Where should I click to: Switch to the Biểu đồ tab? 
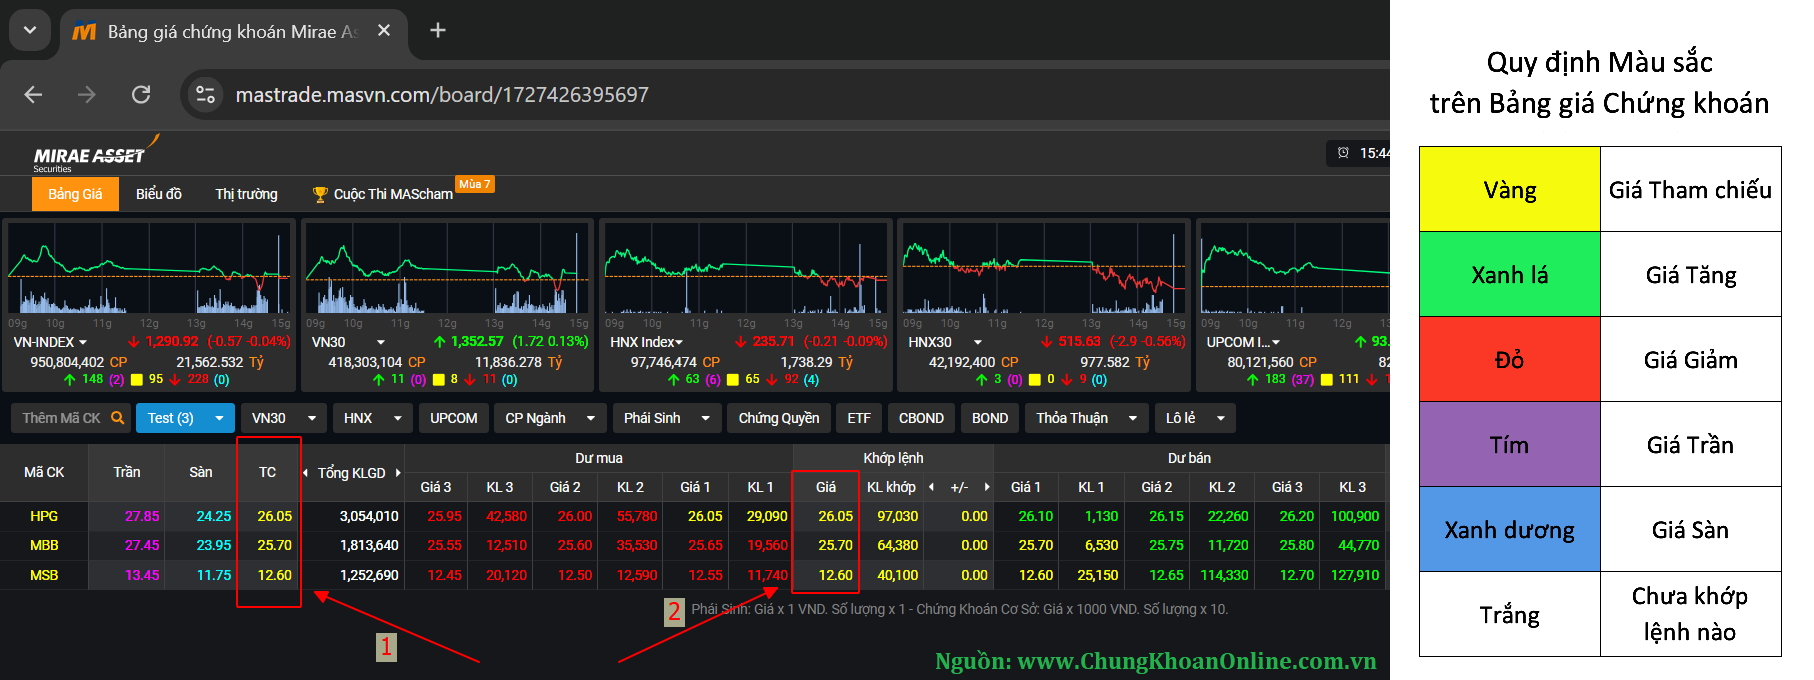(159, 194)
